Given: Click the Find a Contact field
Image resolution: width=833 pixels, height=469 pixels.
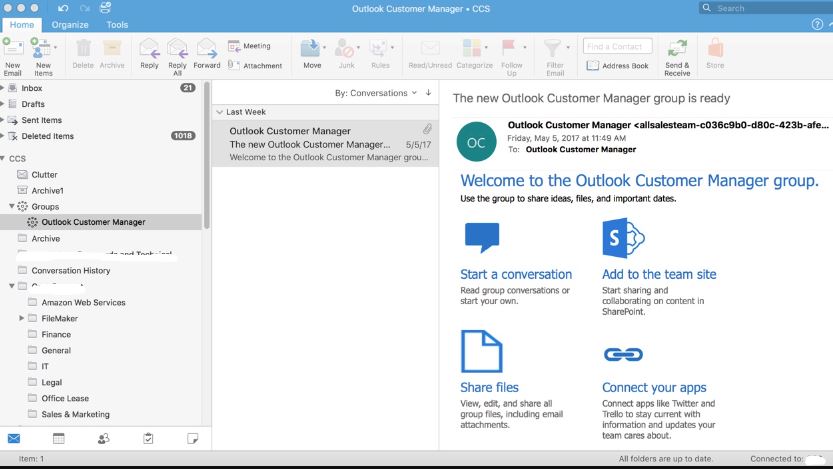Looking at the screenshot, I should pyautogui.click(x=617, y=46).
